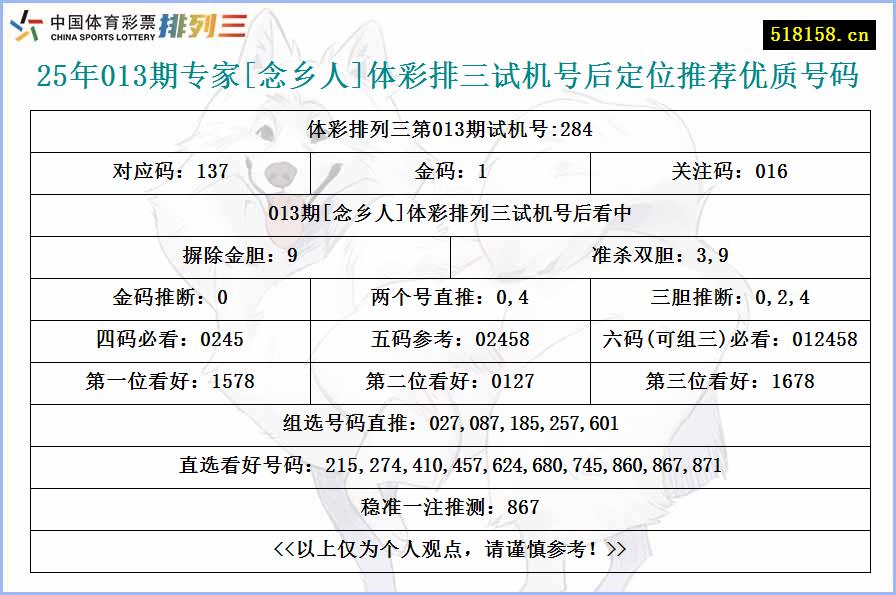Click the 金码推断: 0 cell
896x595 pixels.
pos(168,298)
